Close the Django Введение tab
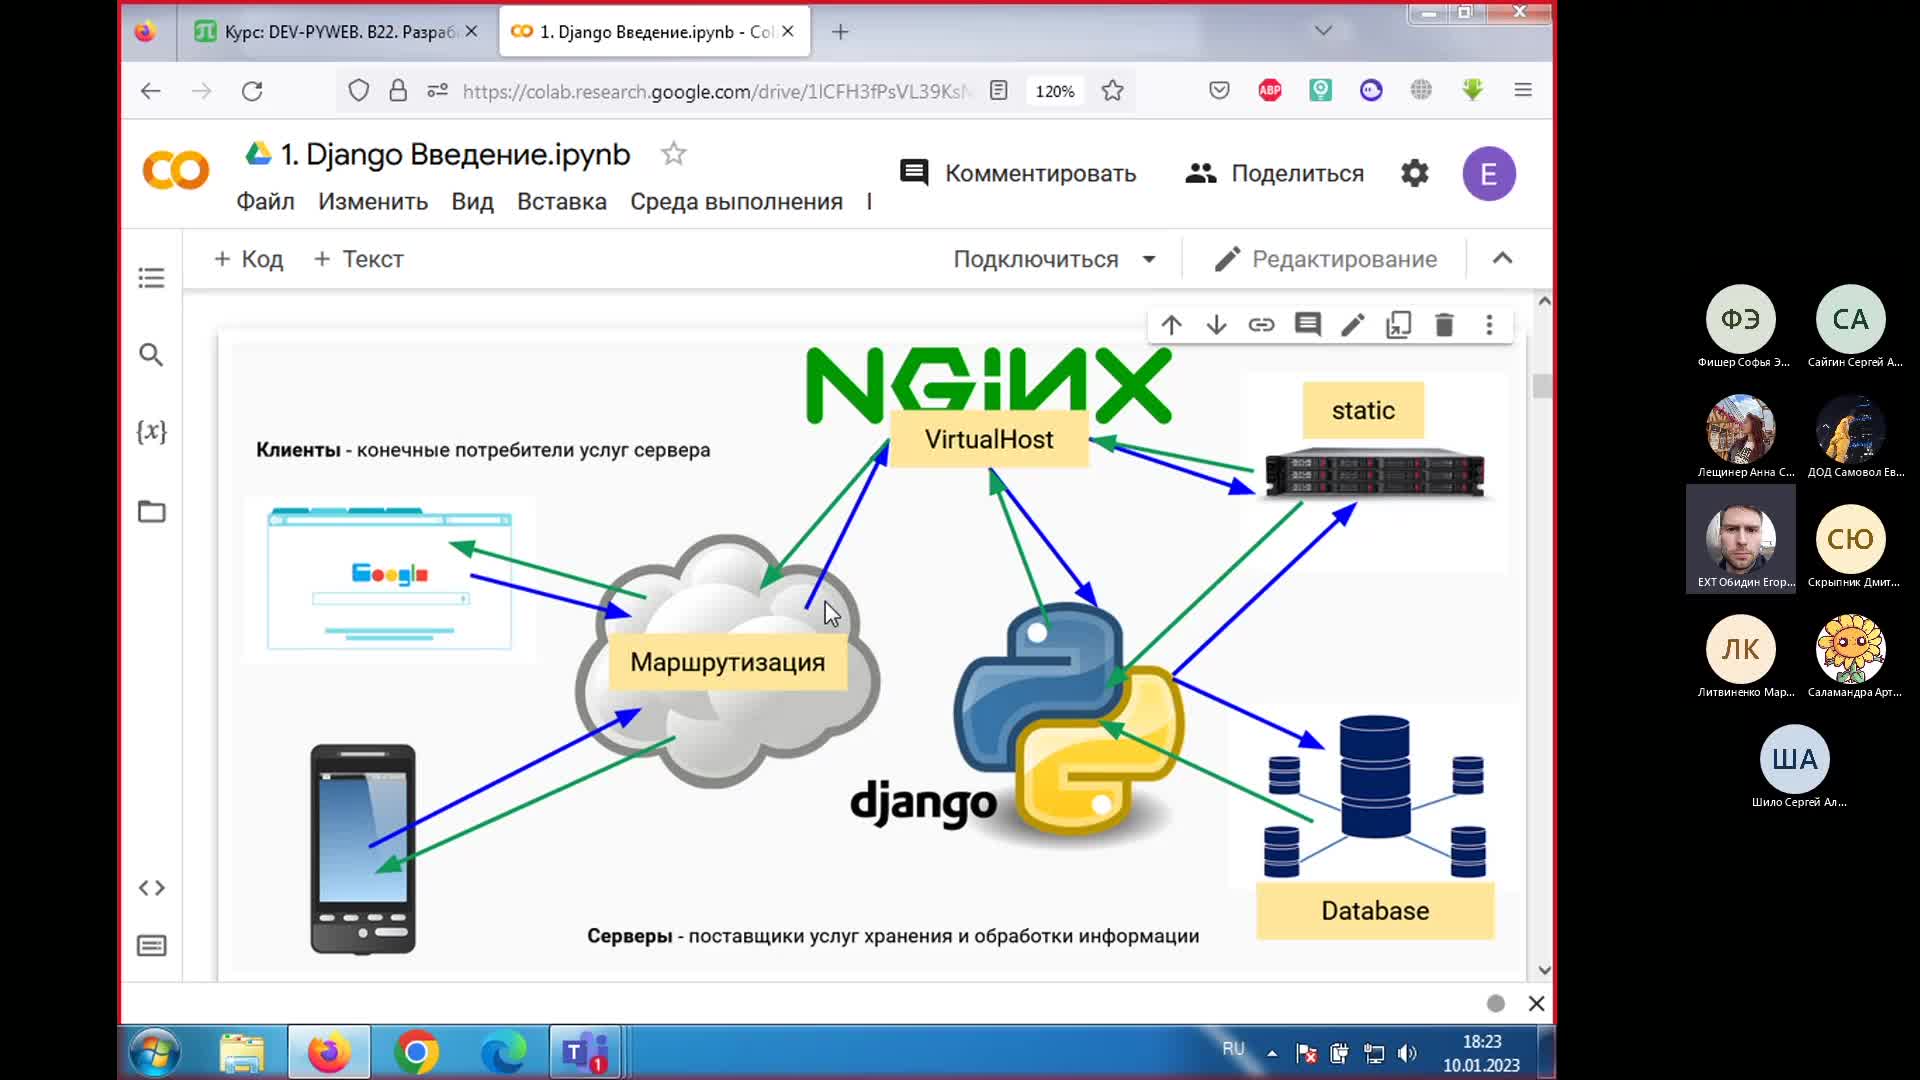Viewport: 1920px width, 1080px height. click(788, 31)
